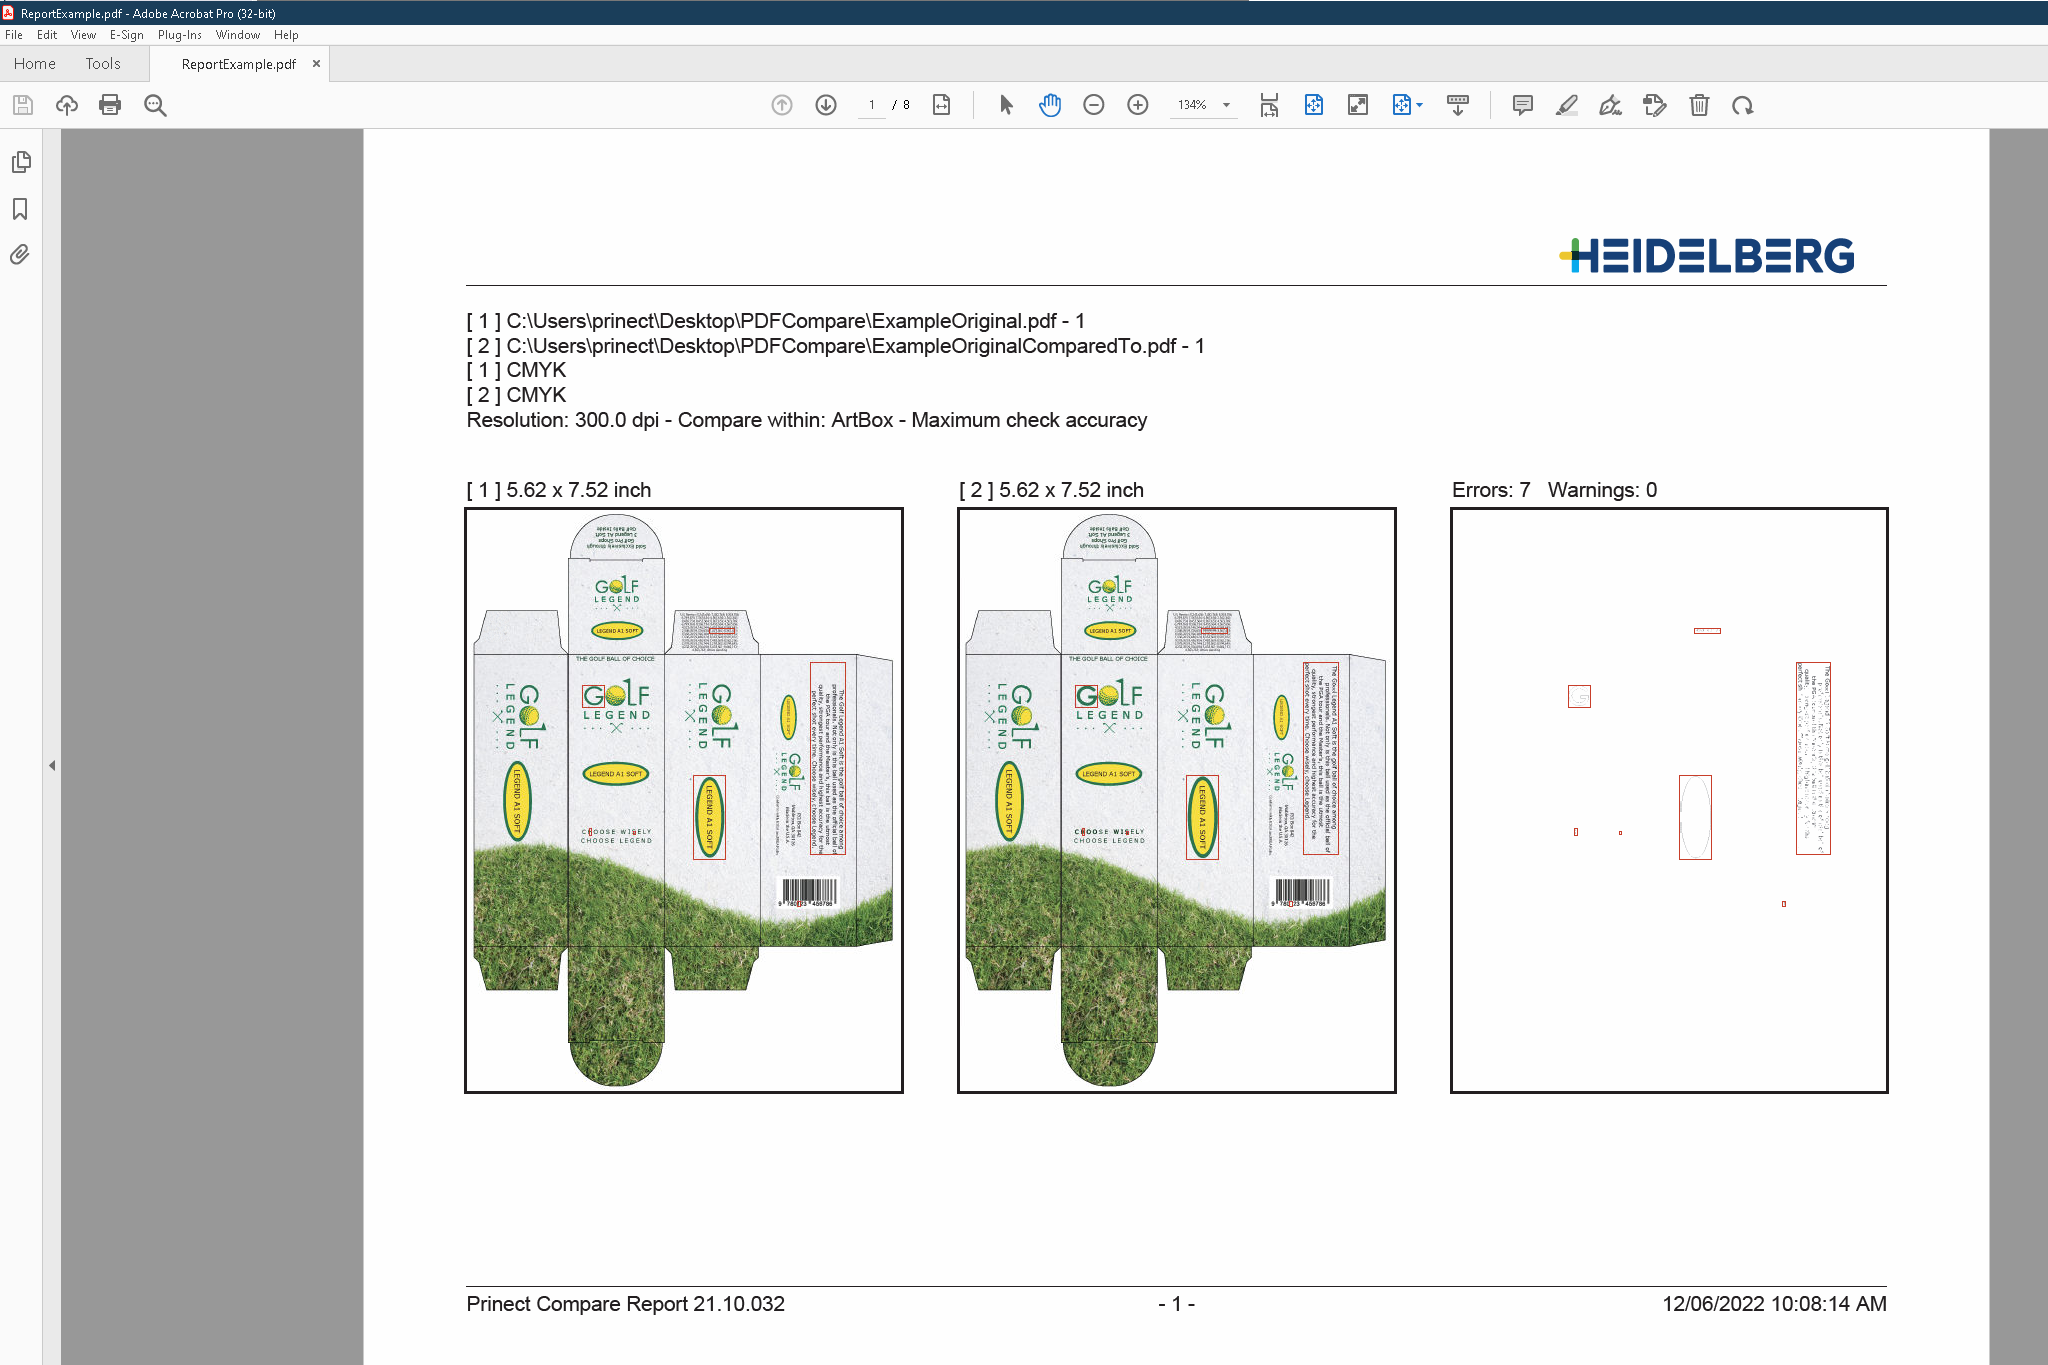Click the read mode keyboard-arrow icon
The width and height of the screenshot is (2048, 1365).
click(1458, 105)
